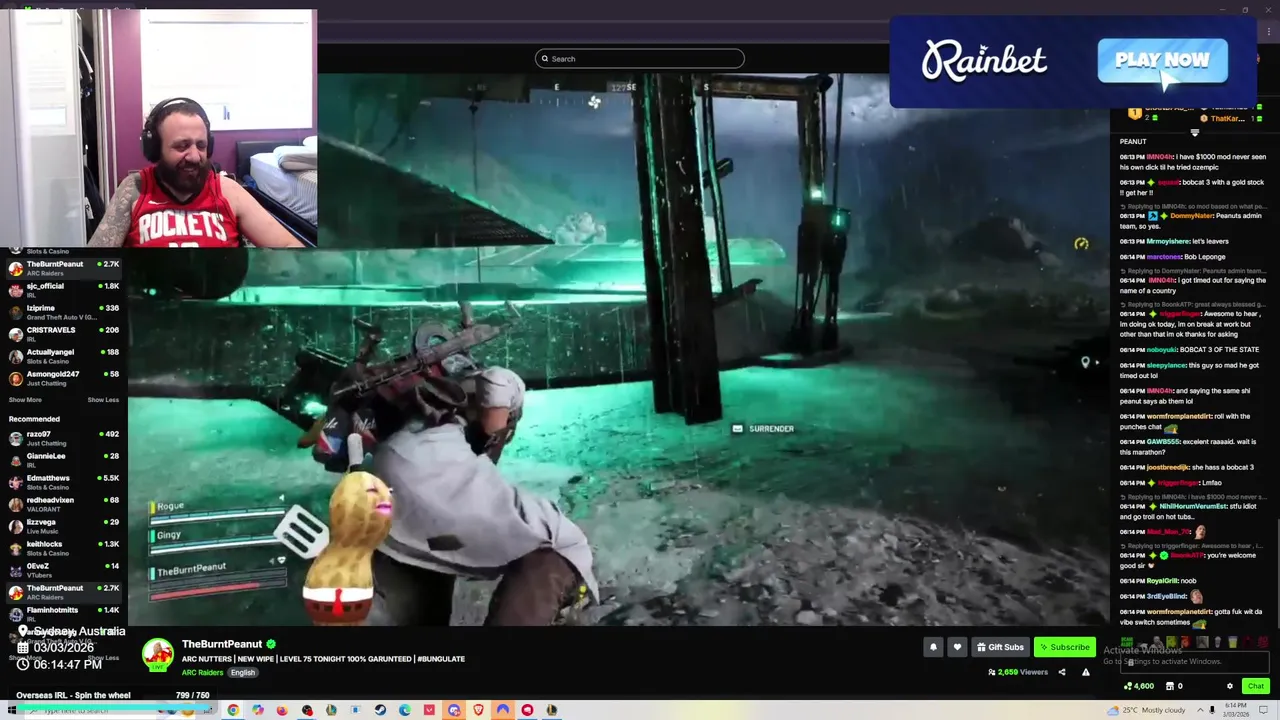Click TheBurntPeanut streamer avatar with LIVE badge
The height and width of the screenshot is (720, 1280).
tap(157, 655)
